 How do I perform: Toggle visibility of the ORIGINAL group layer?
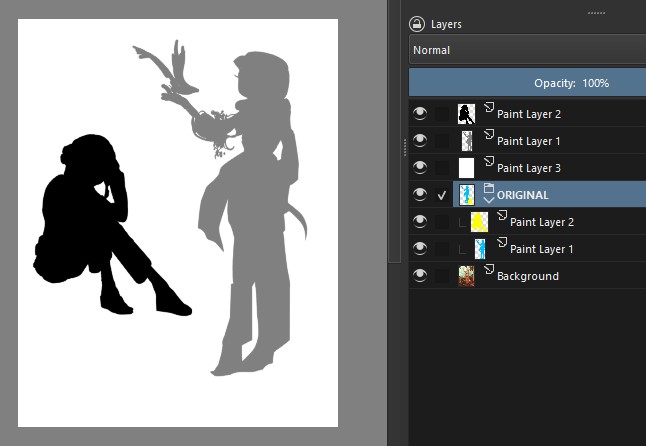pyautogui.click(x=419, y=195)
